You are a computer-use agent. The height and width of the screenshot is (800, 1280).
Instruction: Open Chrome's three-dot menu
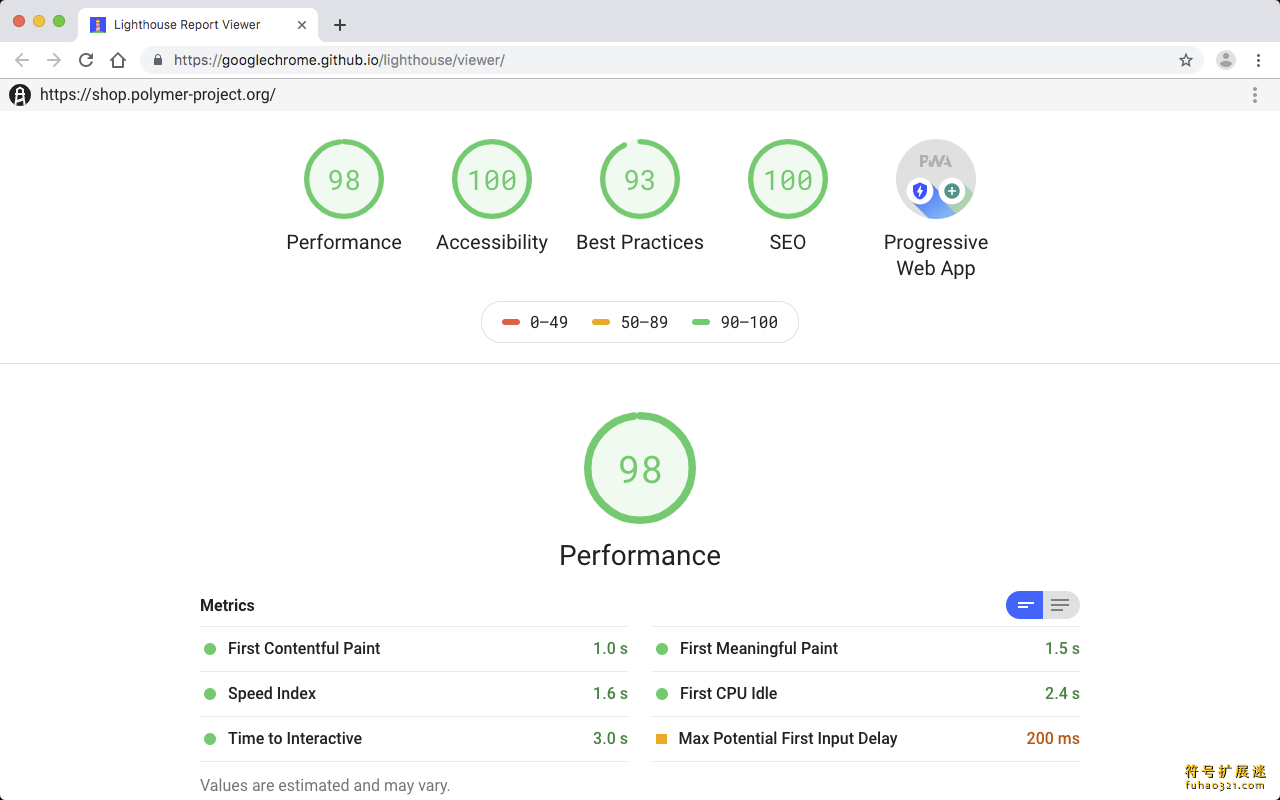coord(1259,60)
